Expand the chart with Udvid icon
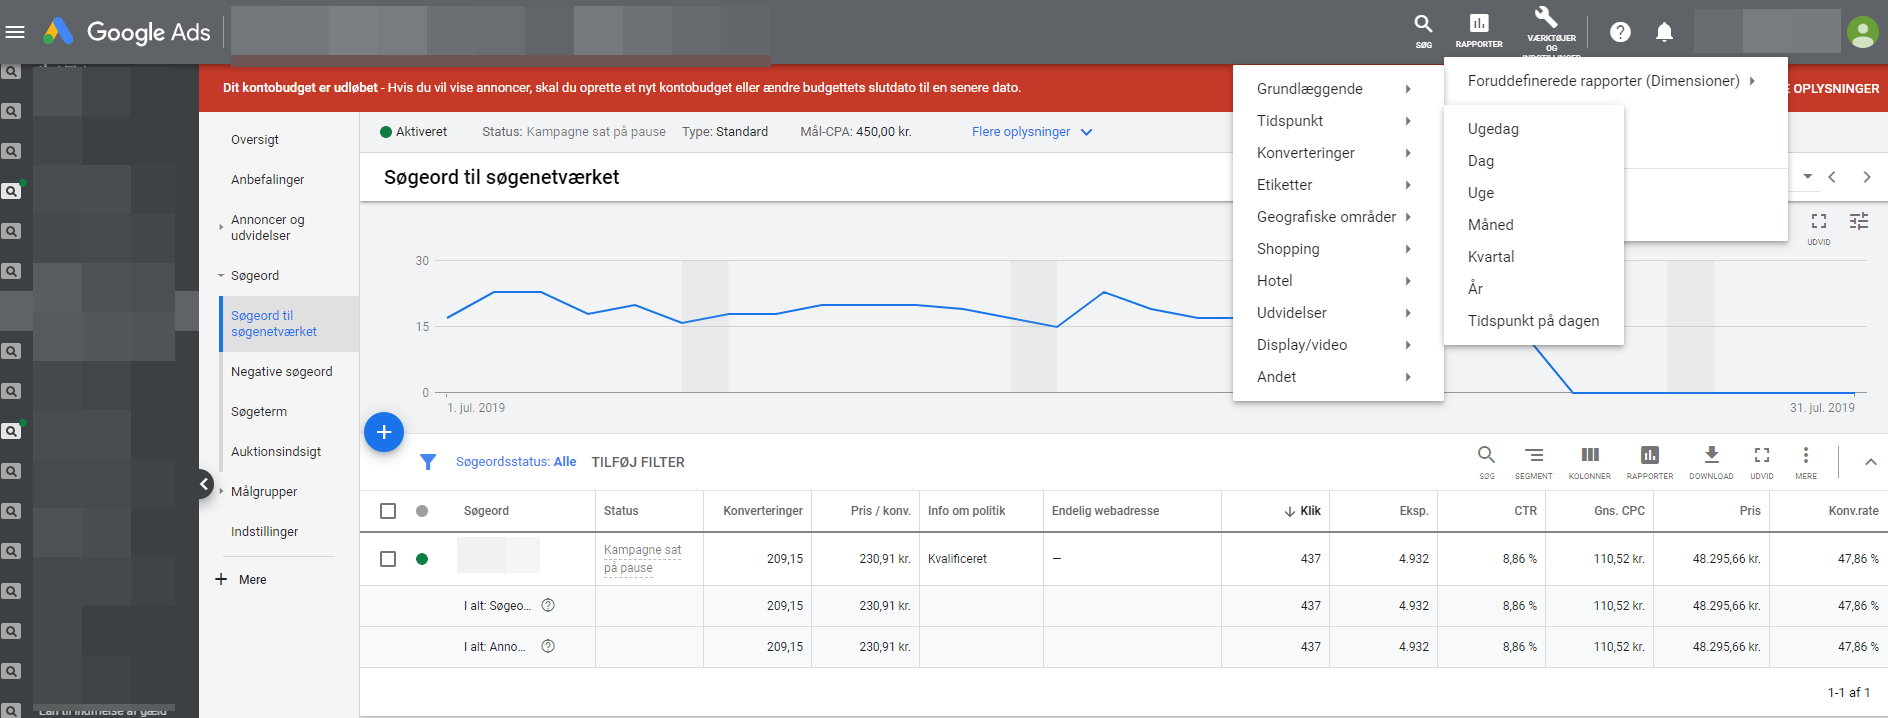The height and width of the screenshot is (718, 1888). click(x=1819, y=227)
